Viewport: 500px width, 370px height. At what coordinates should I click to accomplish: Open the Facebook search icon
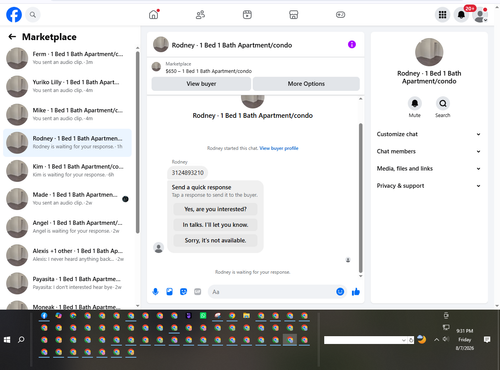pos(33,15)
